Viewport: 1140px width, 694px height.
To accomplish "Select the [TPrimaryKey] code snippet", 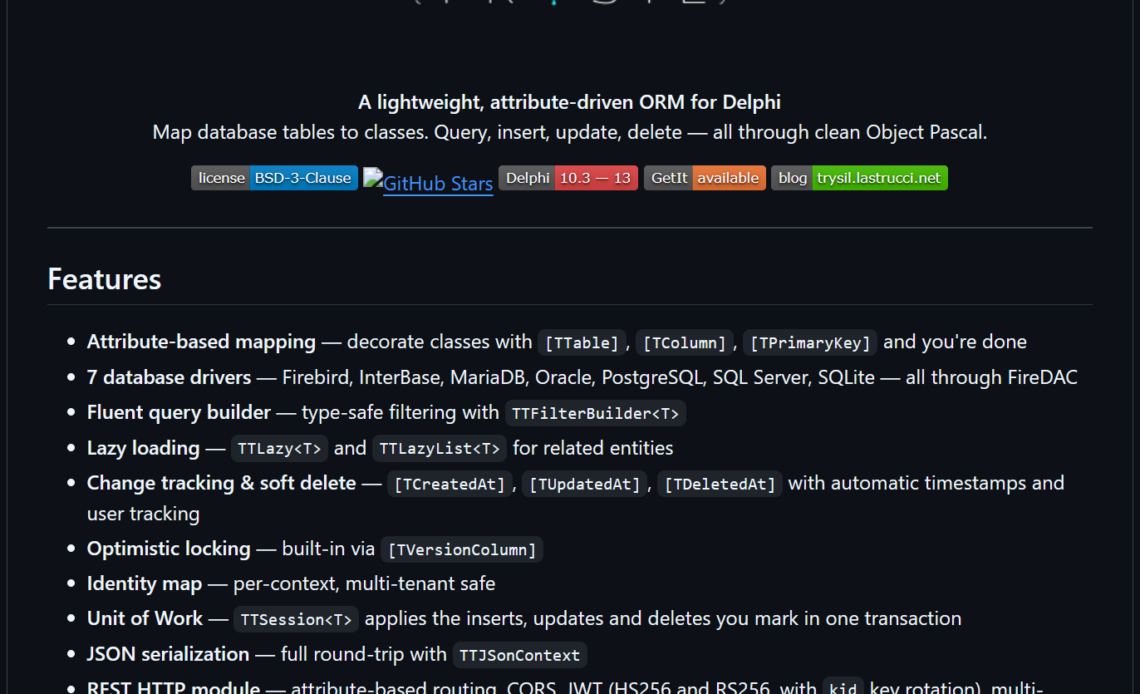I will point(810,342).
